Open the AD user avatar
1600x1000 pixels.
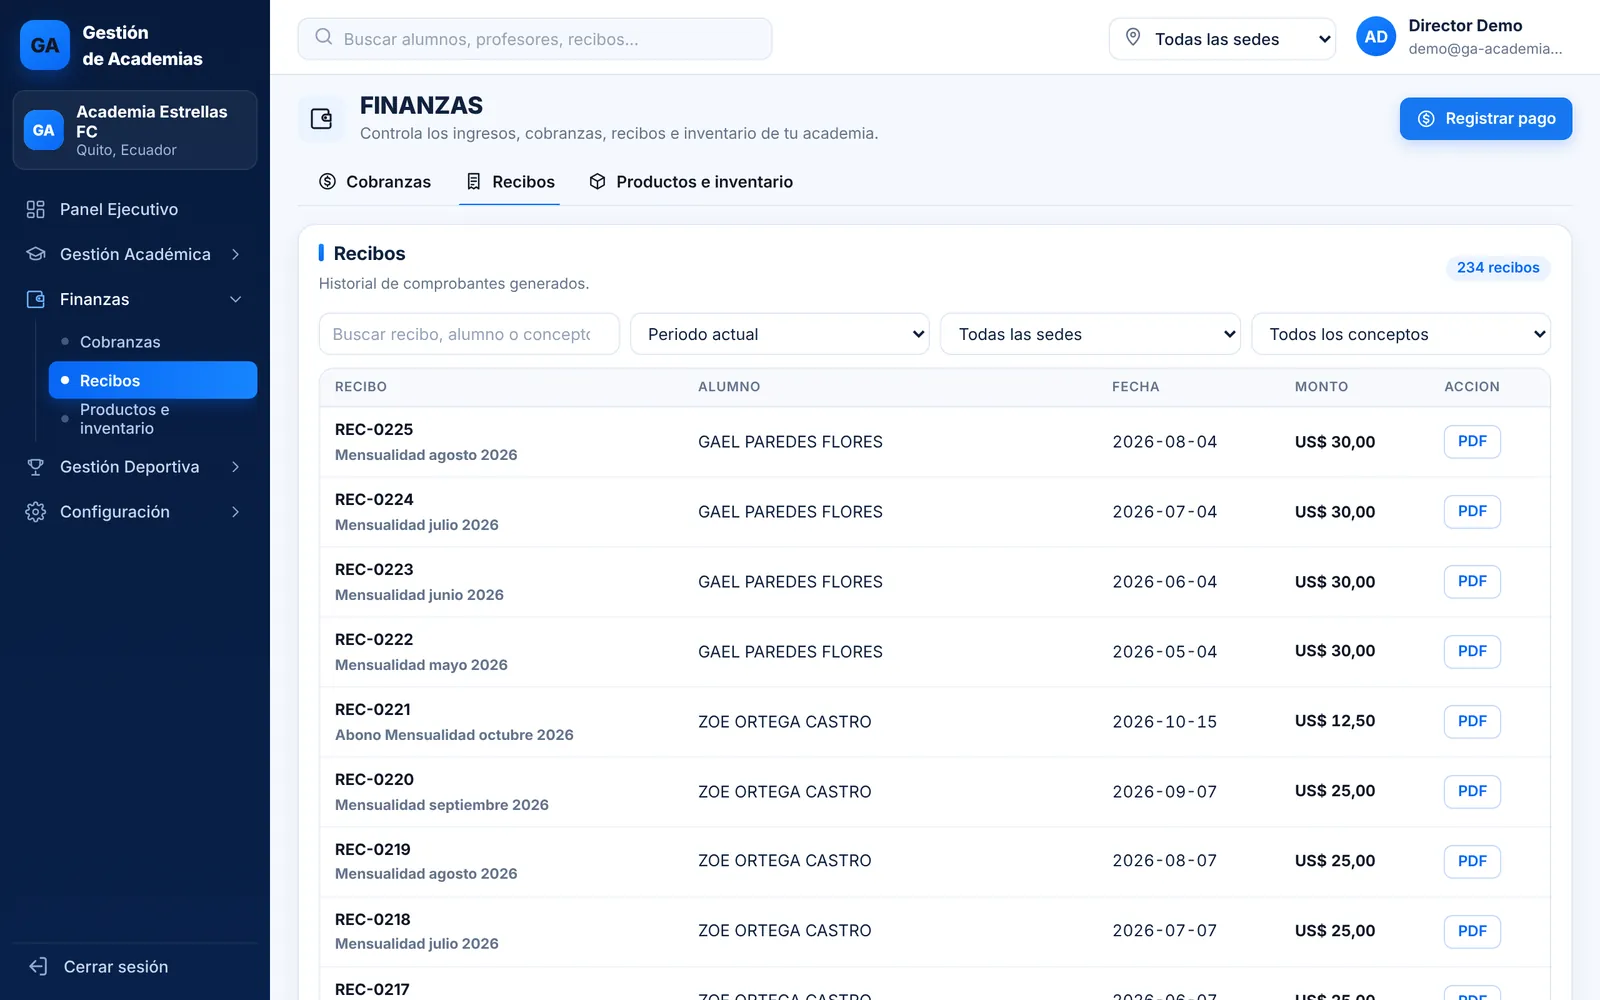coord(1376,37)
